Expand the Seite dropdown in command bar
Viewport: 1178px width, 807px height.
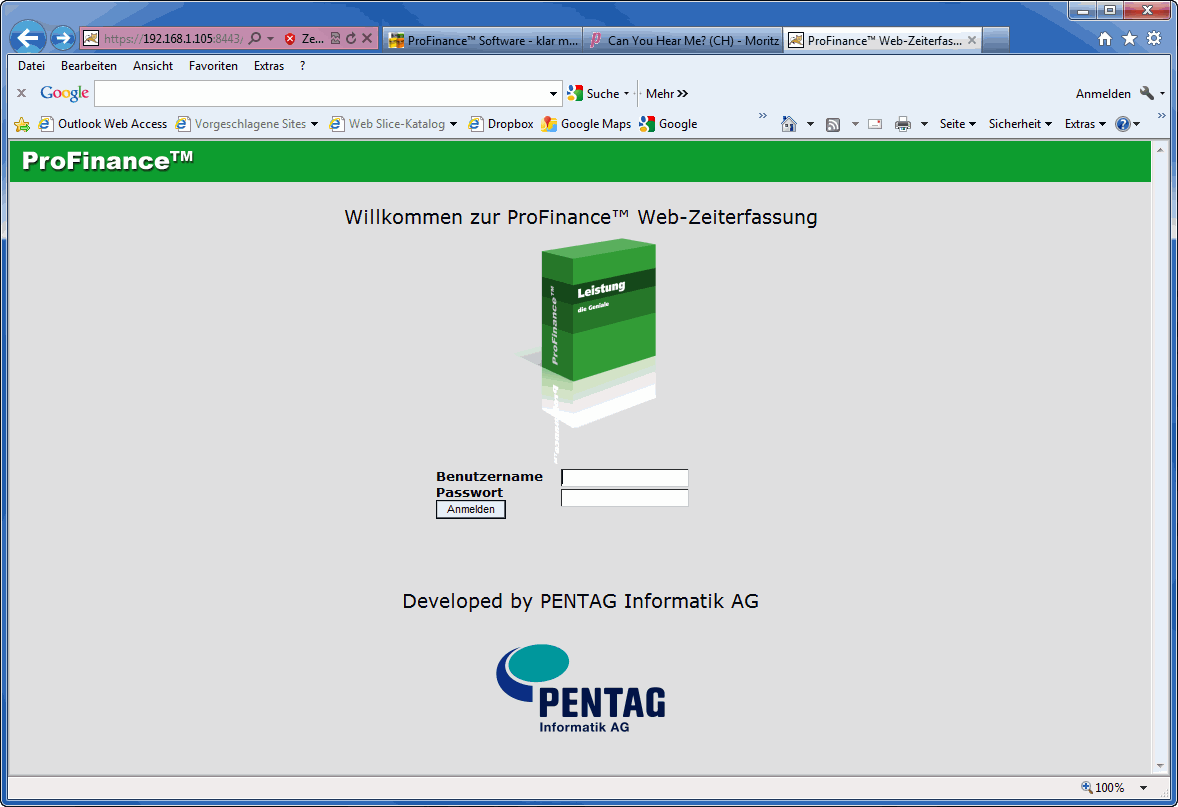(x=957, y=124)
